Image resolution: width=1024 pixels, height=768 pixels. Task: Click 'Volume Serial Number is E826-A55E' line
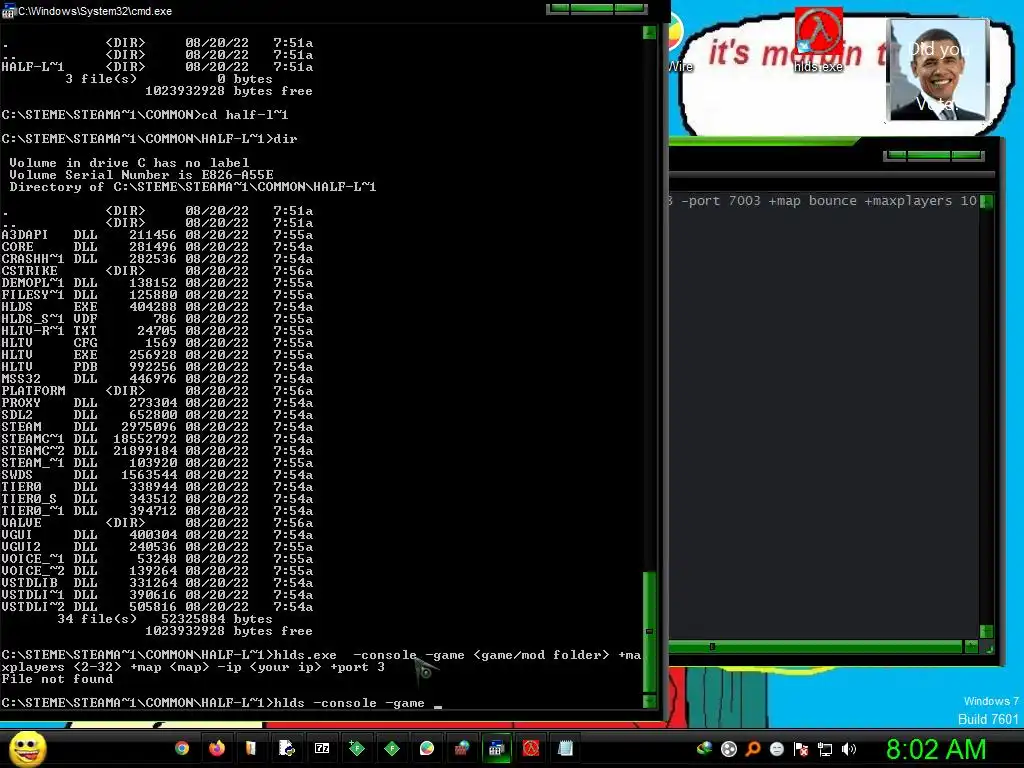pyautogui.click(x=141, y=174)
